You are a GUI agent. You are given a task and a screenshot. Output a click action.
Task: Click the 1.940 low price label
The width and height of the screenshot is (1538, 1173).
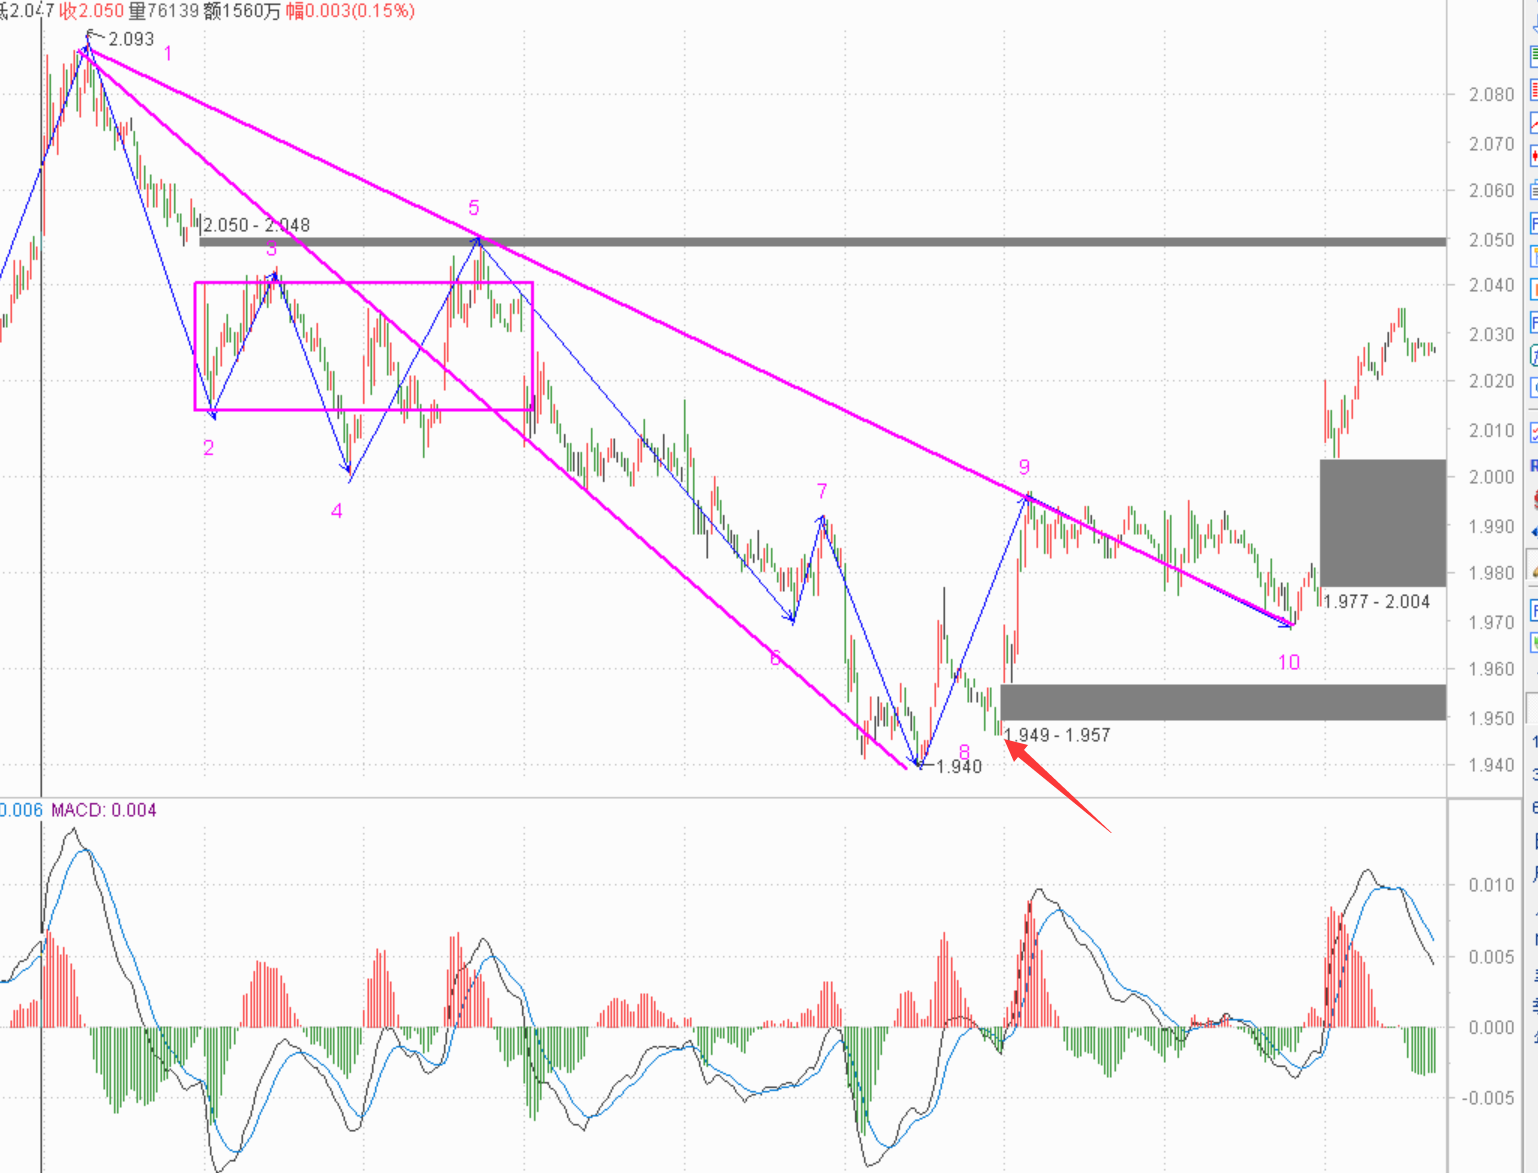[x=958, y=767]
